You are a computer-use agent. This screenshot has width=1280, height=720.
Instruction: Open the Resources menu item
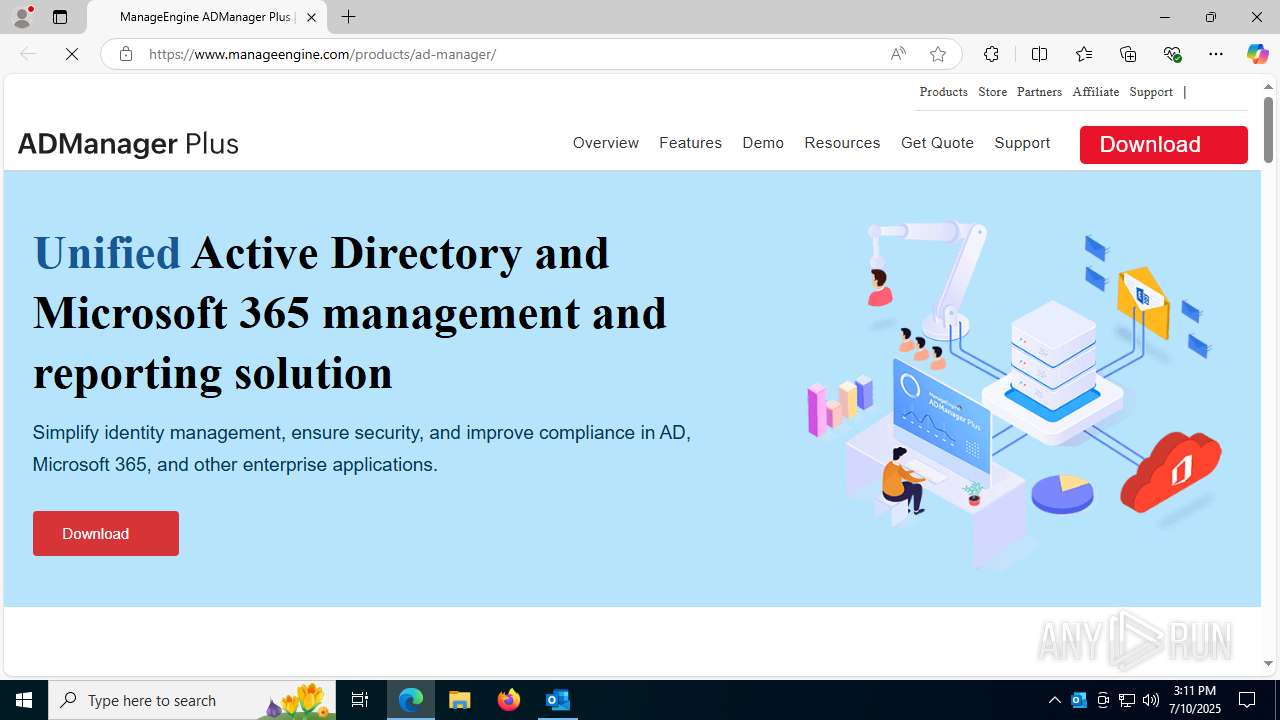842,143
